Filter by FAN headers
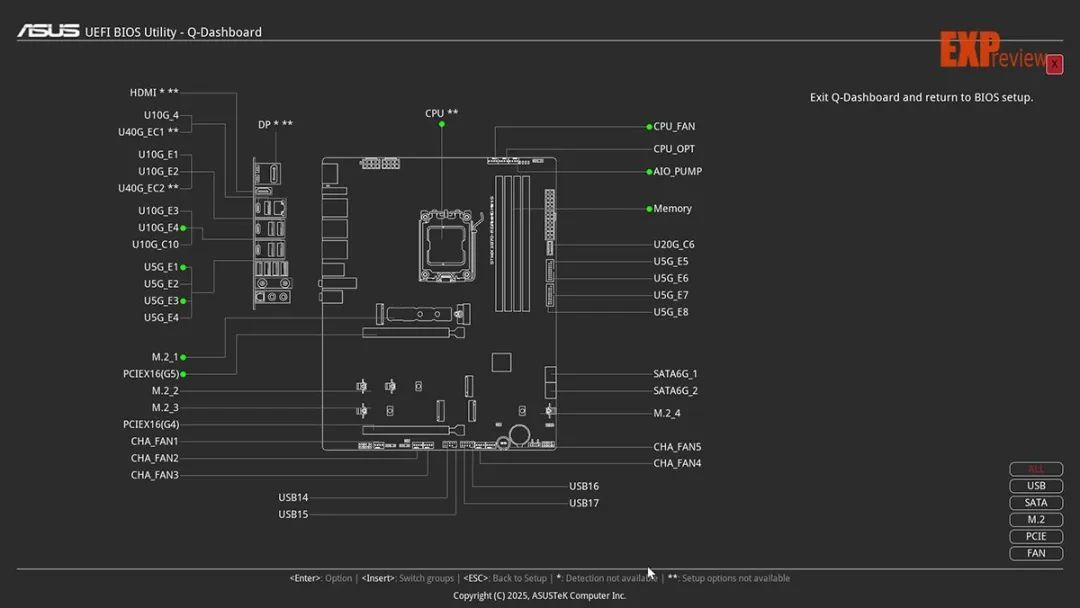The width and height of the screenshot is (1080, 608). (1036, 553)
